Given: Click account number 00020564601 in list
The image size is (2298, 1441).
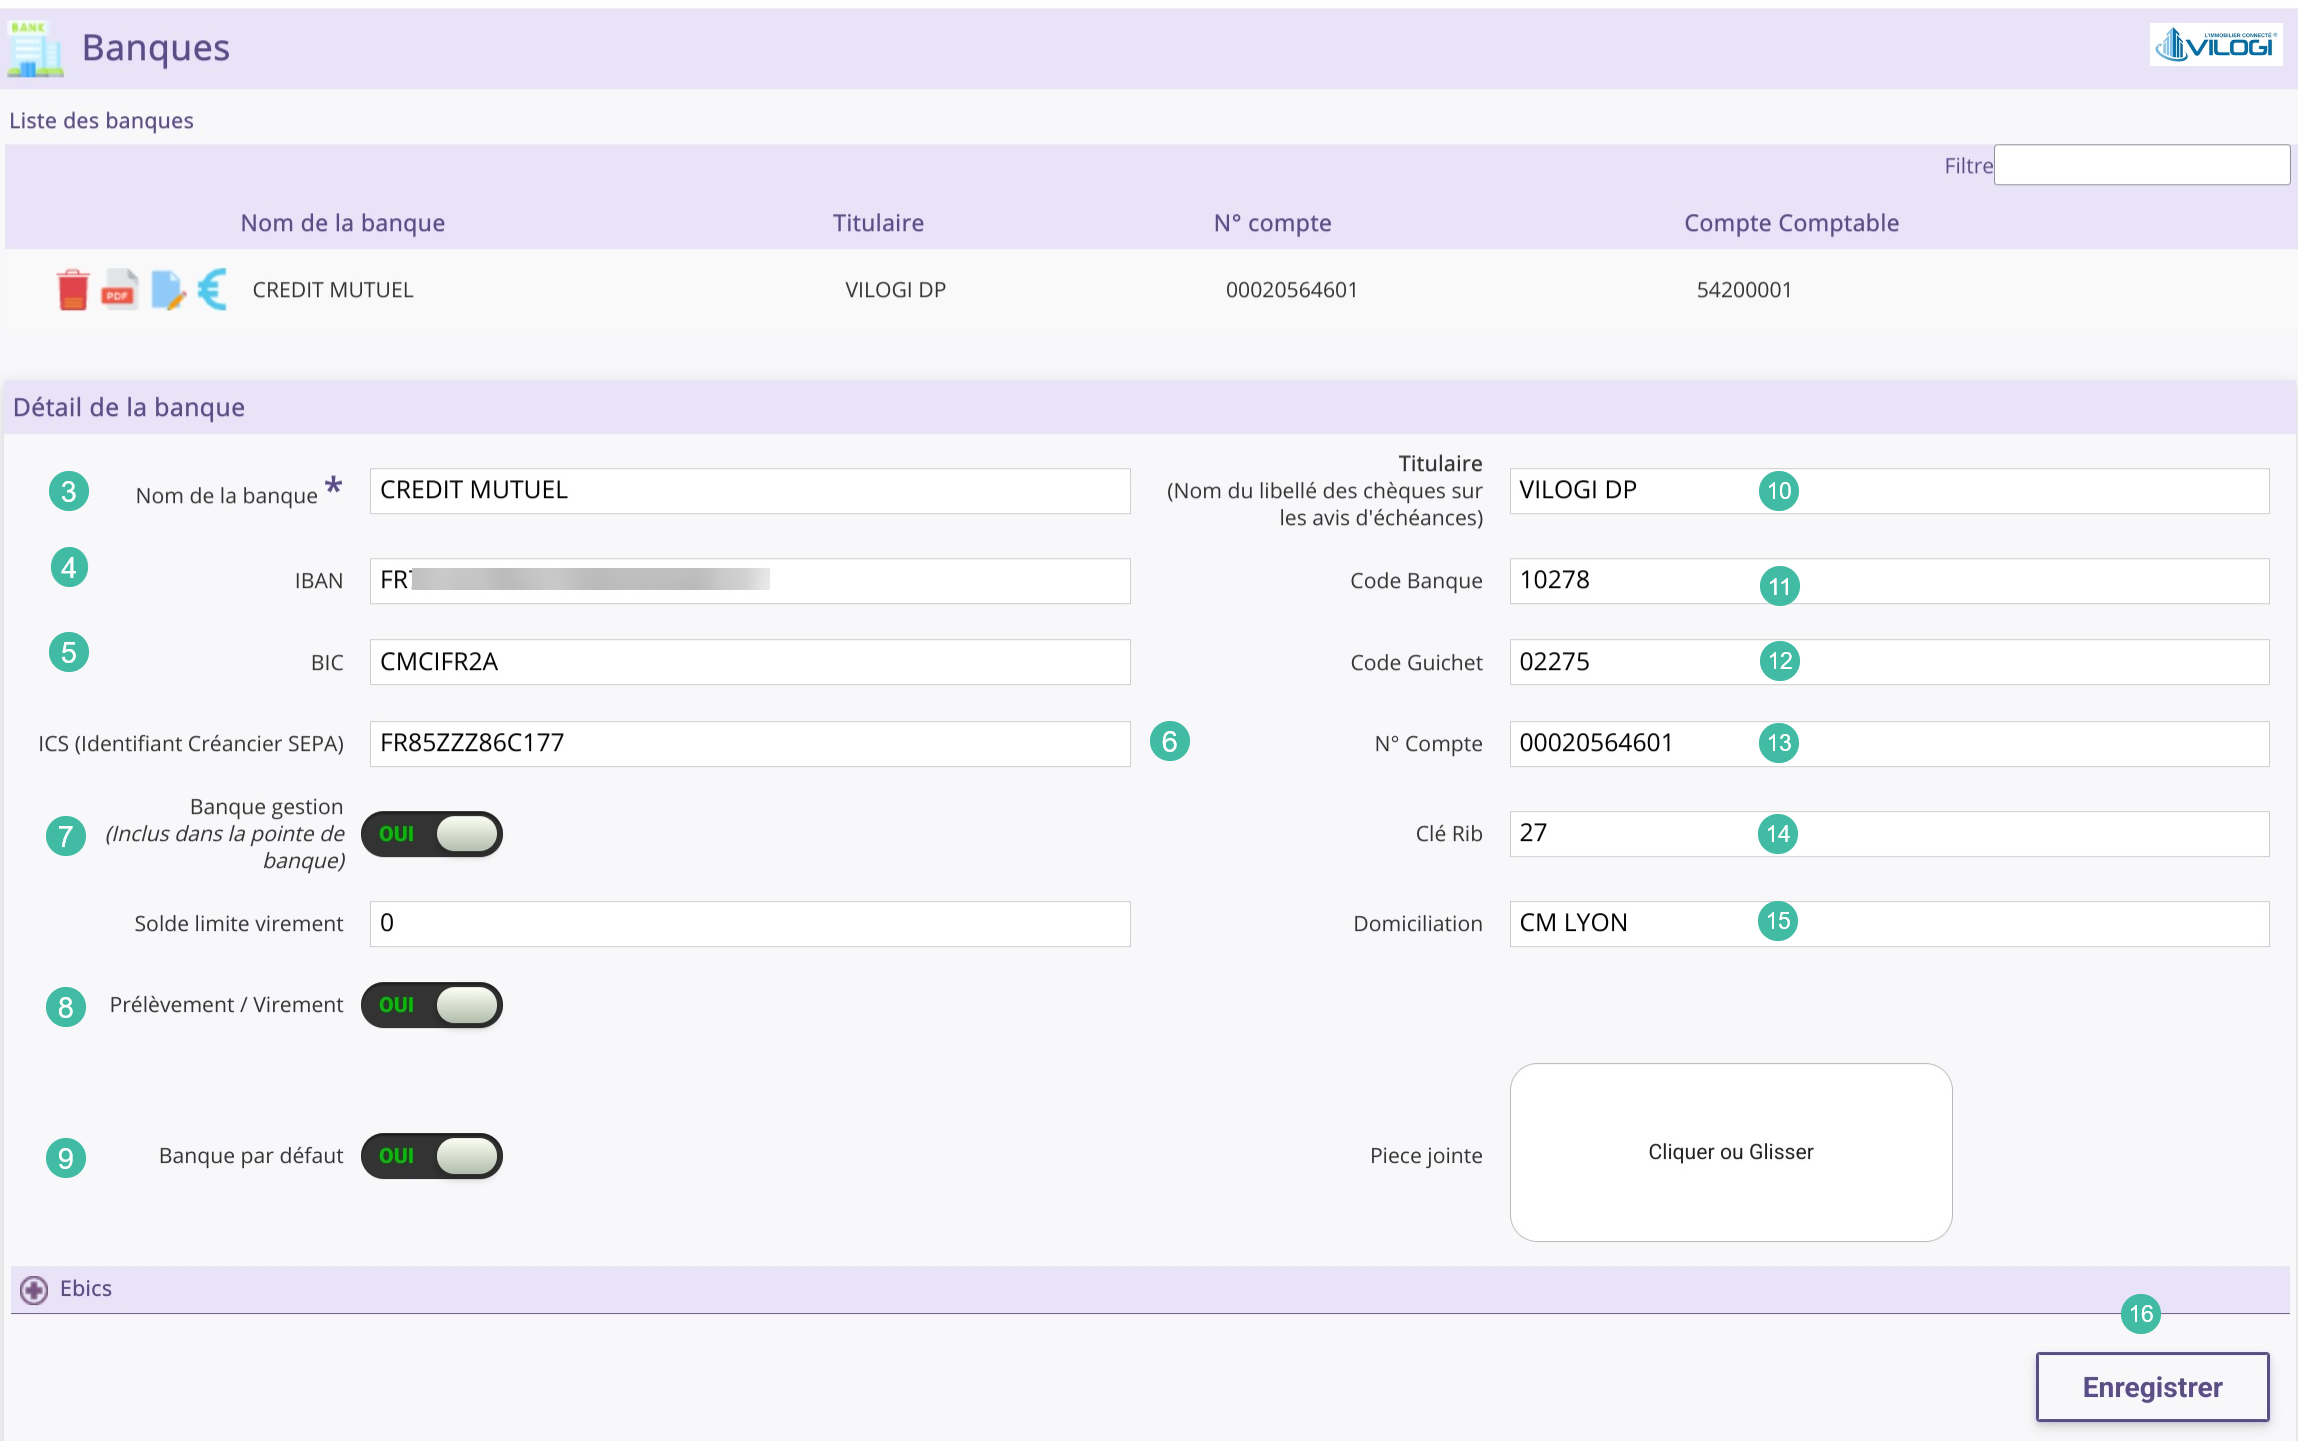Looking at the screenshot, I should [1291, 290].
